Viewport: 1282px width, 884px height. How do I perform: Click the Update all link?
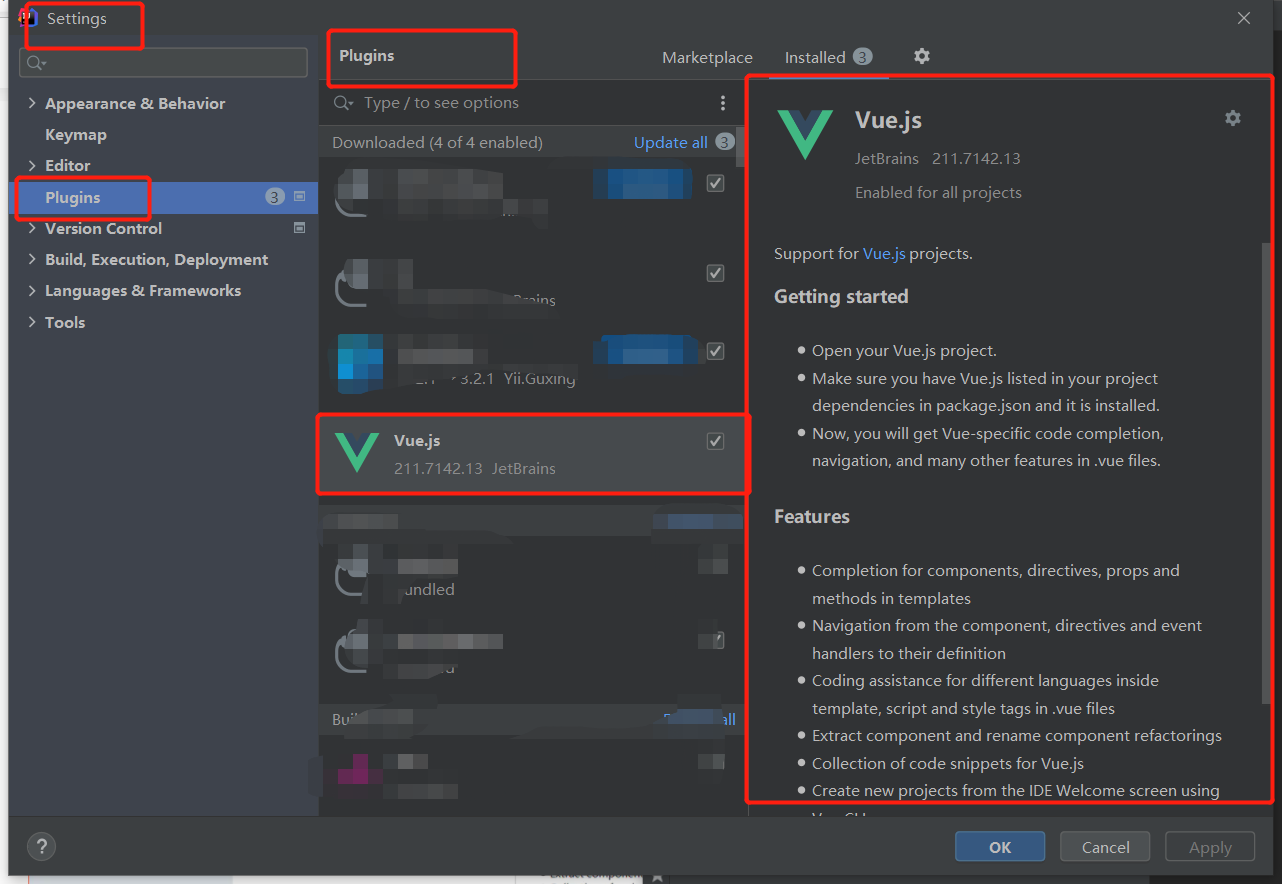click(671, 142)
